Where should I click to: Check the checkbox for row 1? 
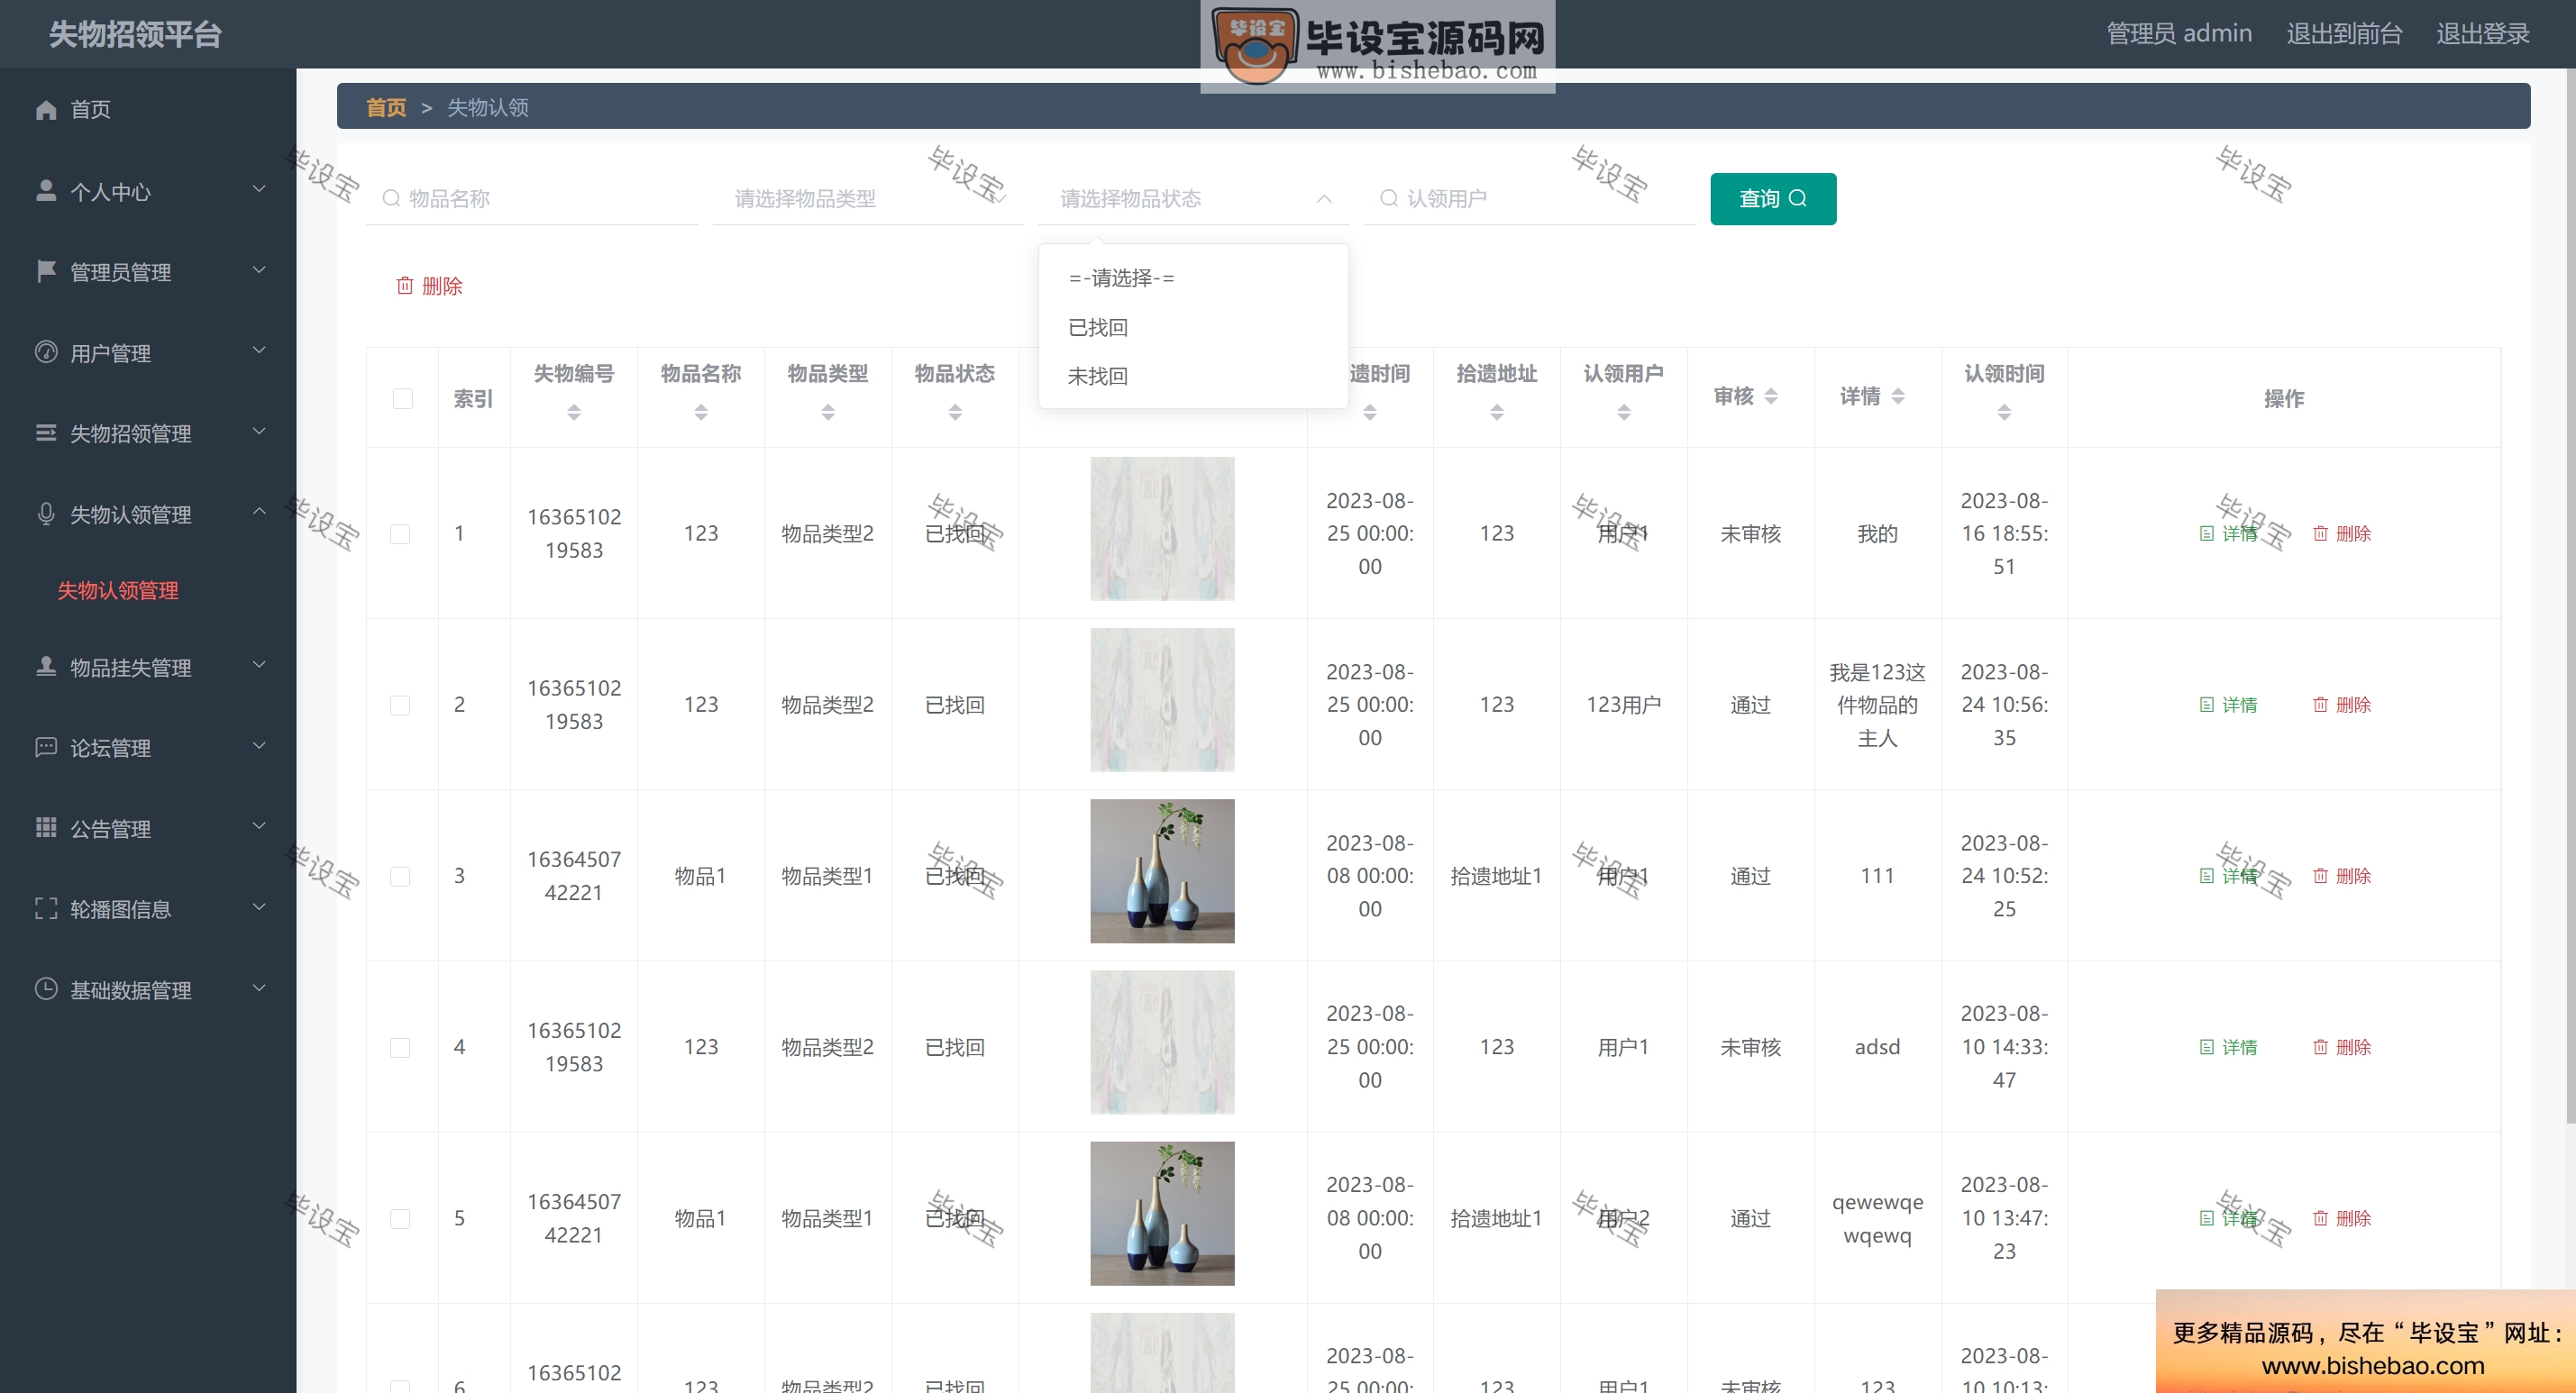[400, 534]
